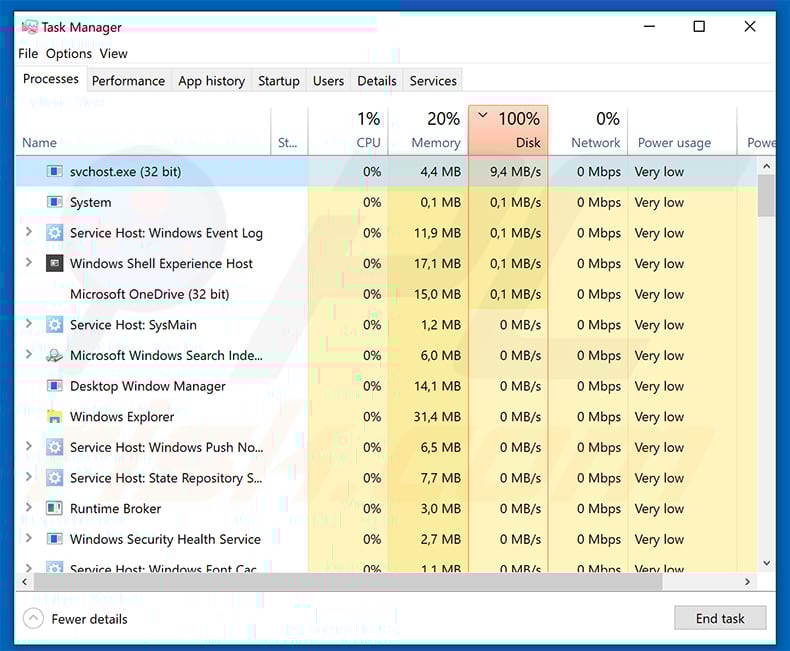
Task: Select the Microsoft OneDrive (32 bit) row
Action: [x=386, y=294]
